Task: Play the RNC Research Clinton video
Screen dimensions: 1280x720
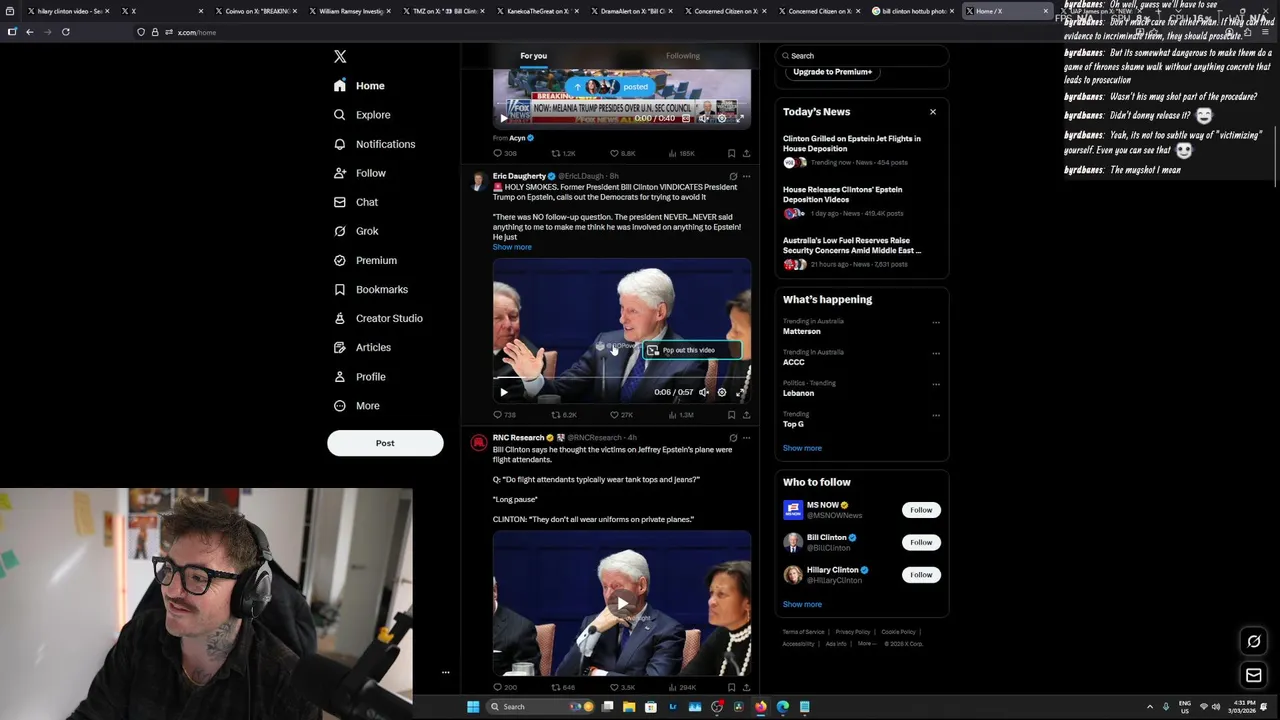Action: [x=622, y=603]
